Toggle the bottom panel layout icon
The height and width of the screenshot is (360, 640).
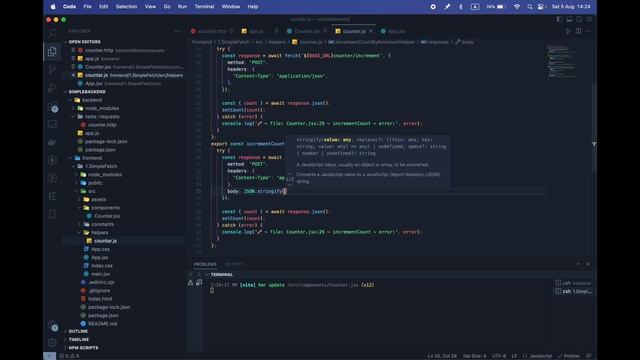pyautogui.click(x=569, y=19)
